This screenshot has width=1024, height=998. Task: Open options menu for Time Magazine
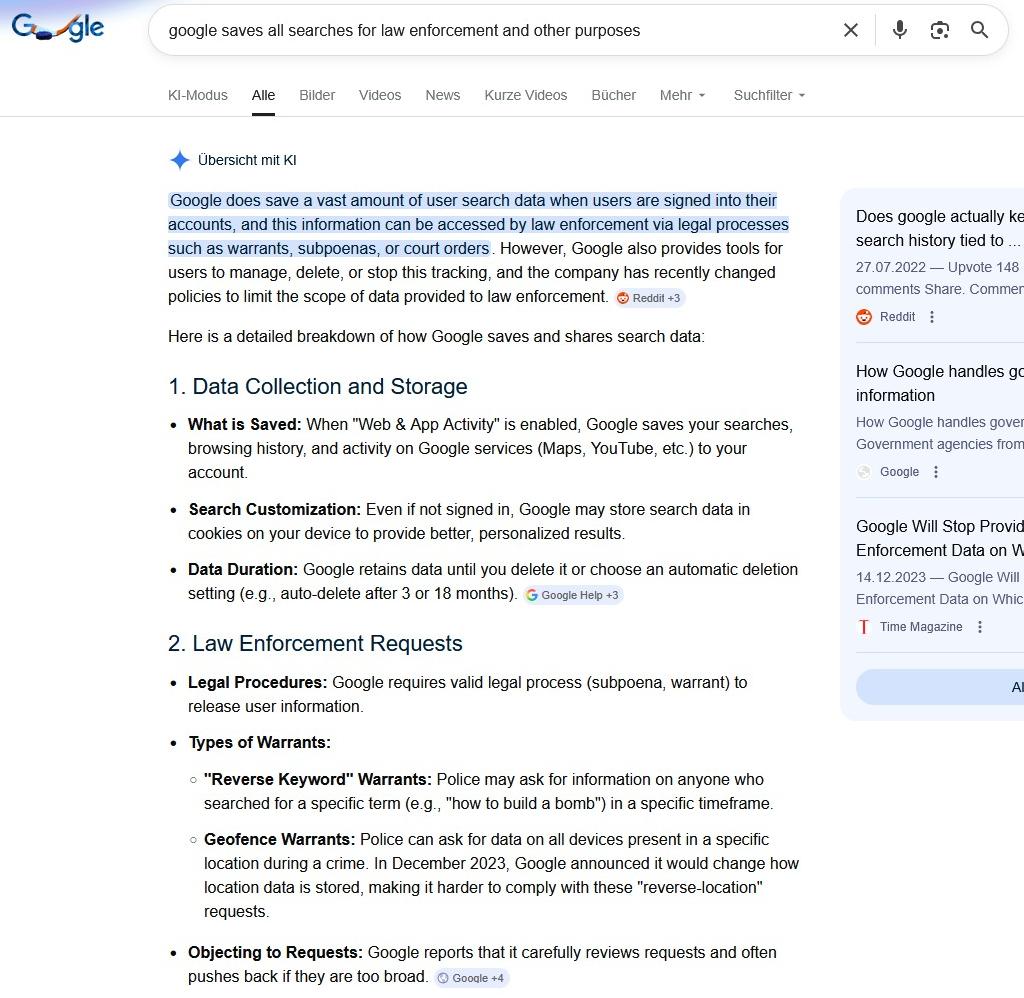click(980, 627)
